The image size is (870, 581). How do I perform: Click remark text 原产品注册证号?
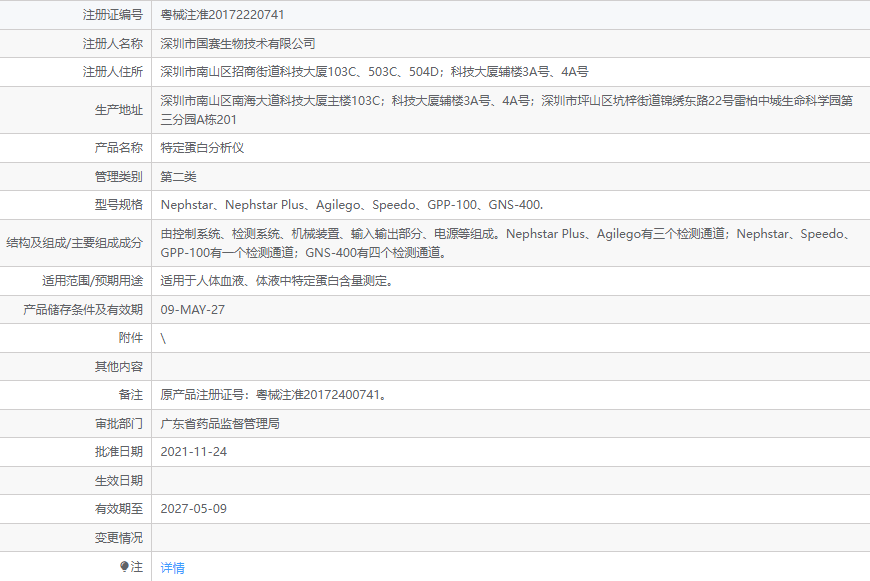click(x=273, y=395)
